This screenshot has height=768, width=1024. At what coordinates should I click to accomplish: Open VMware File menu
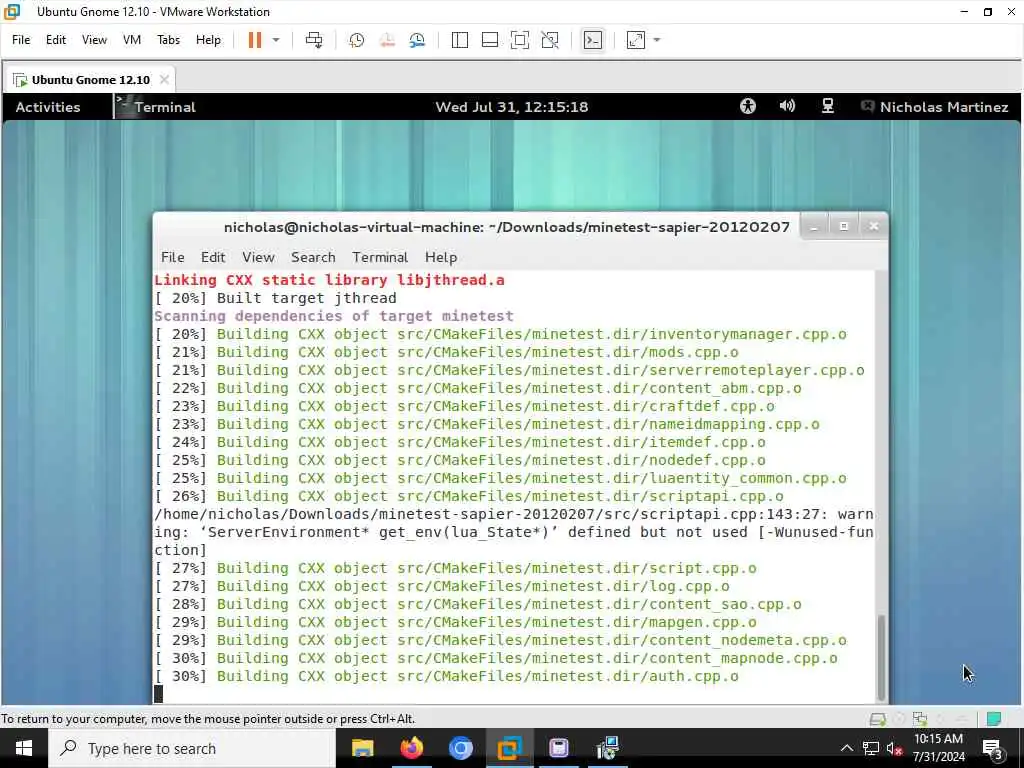coord(21,40)
